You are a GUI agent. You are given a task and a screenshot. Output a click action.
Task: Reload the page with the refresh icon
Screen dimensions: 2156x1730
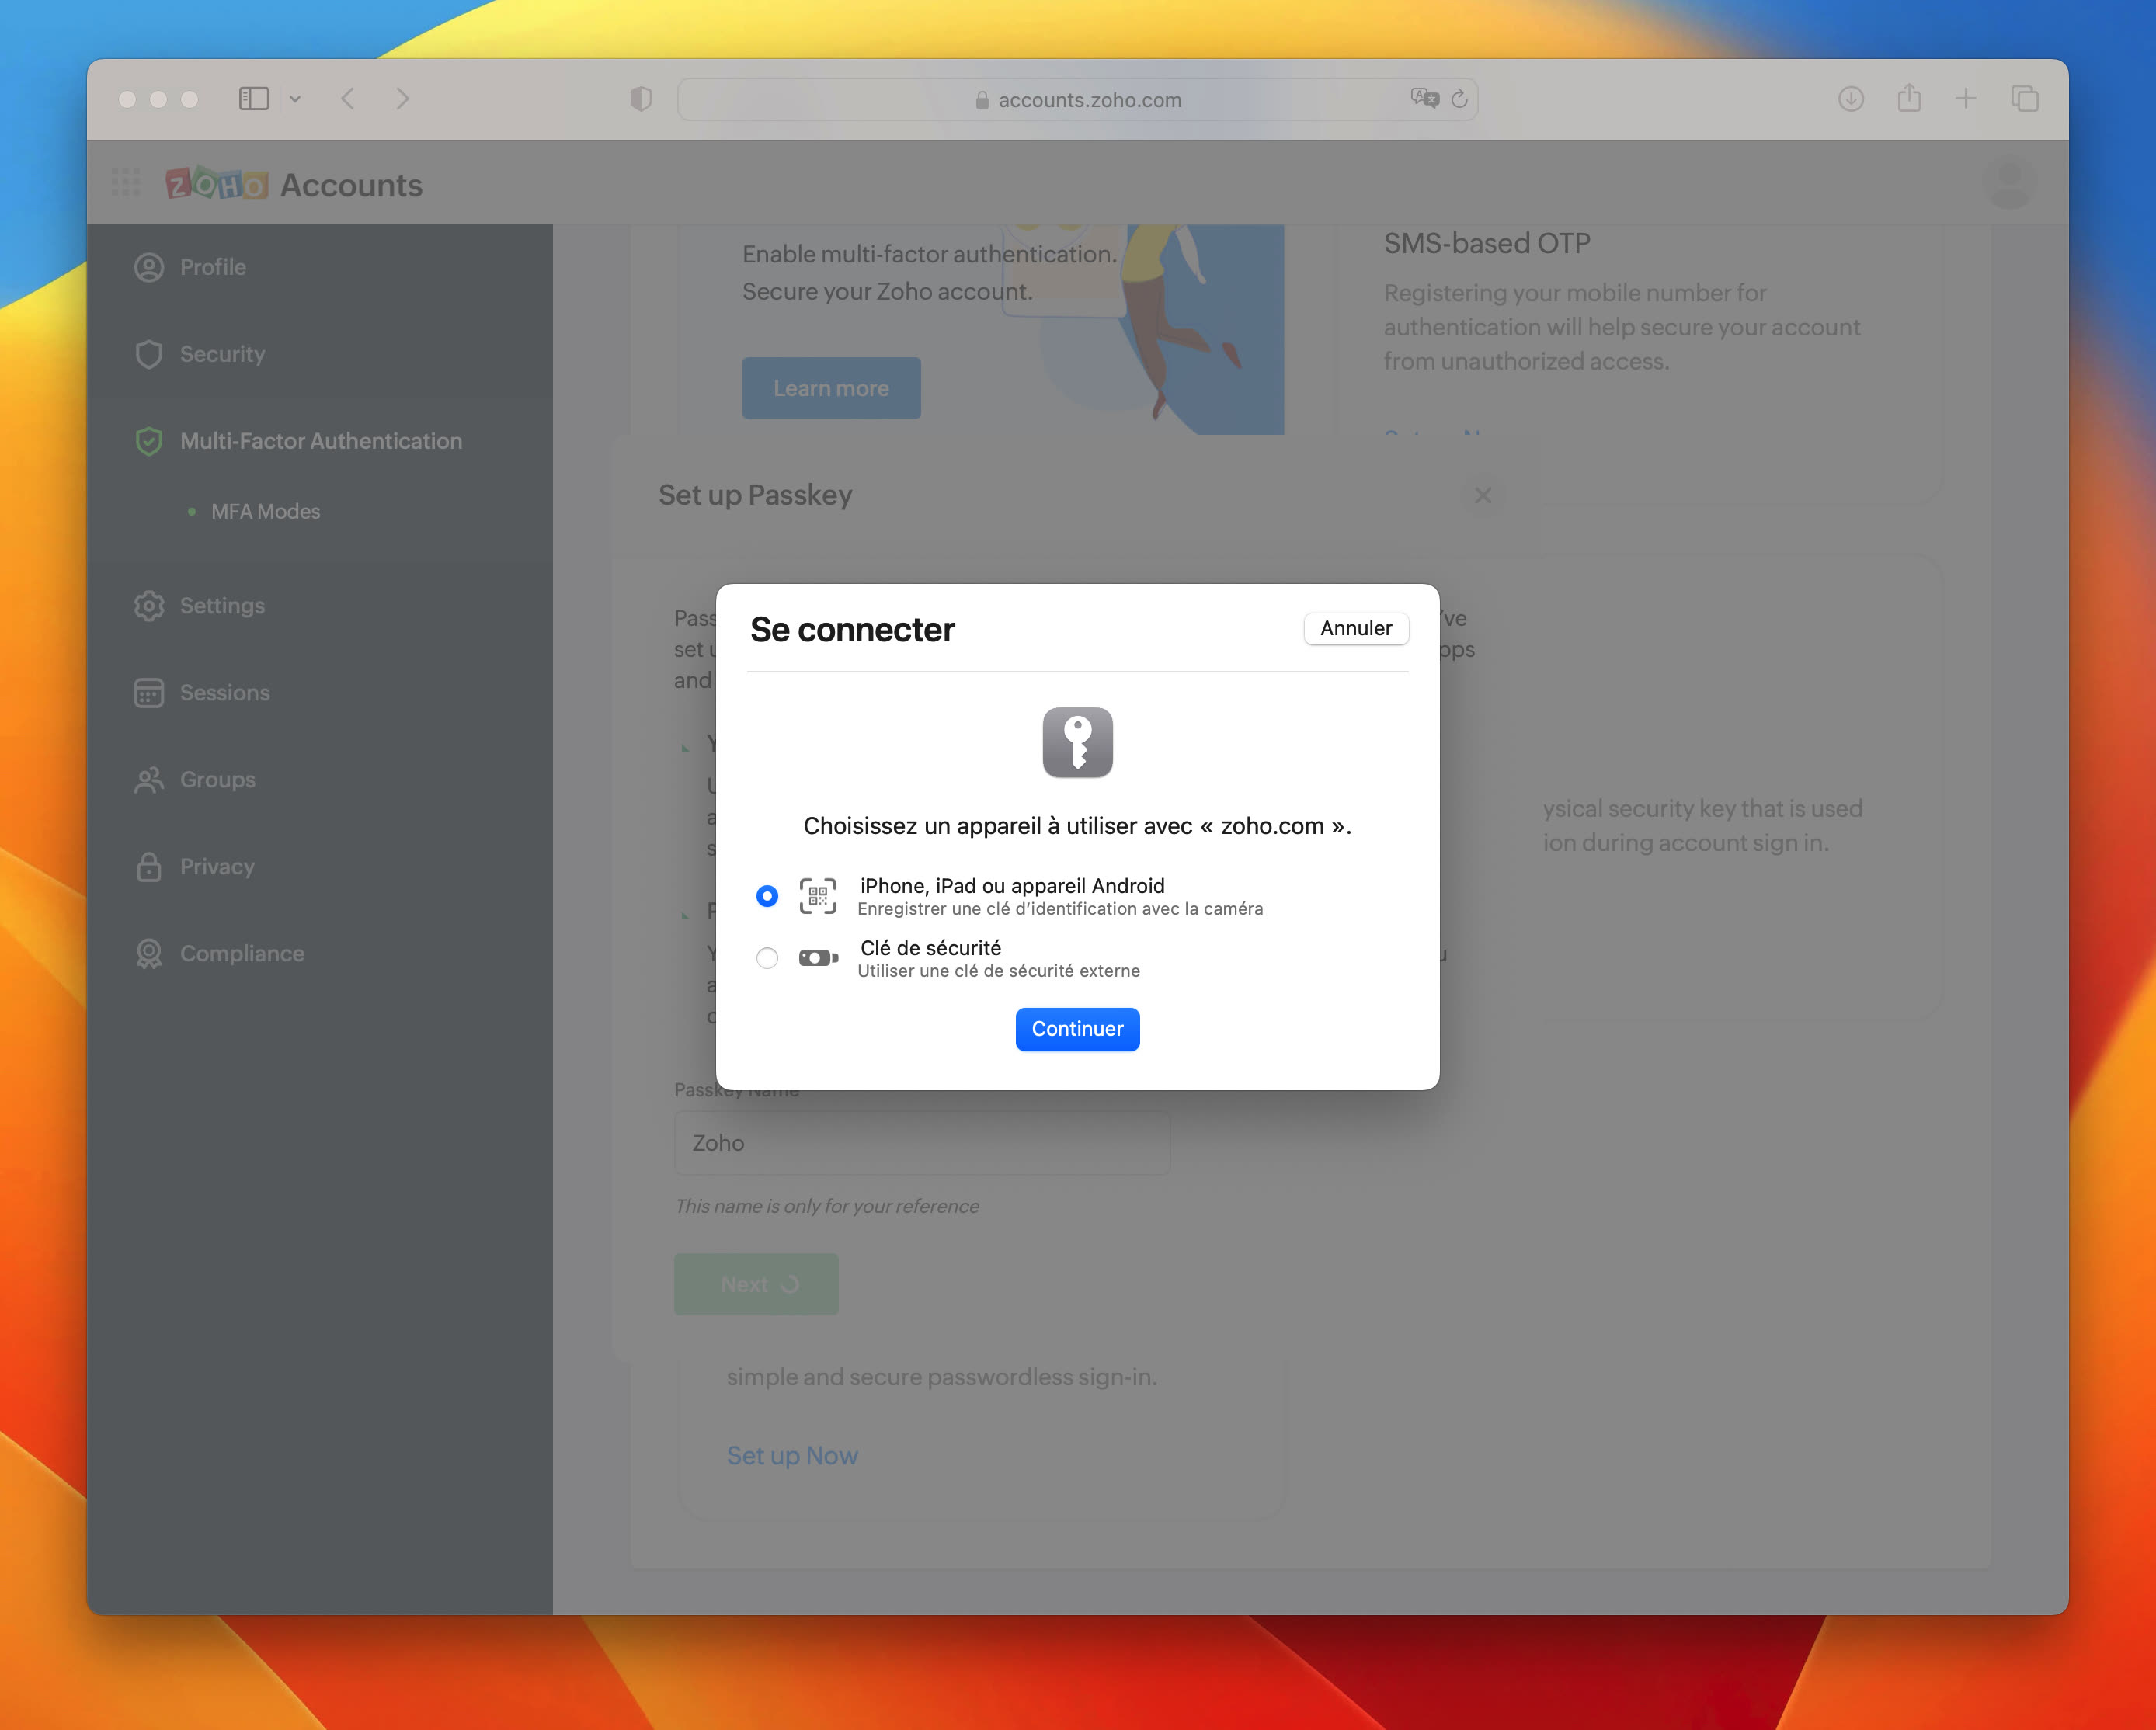point(1459,98)
